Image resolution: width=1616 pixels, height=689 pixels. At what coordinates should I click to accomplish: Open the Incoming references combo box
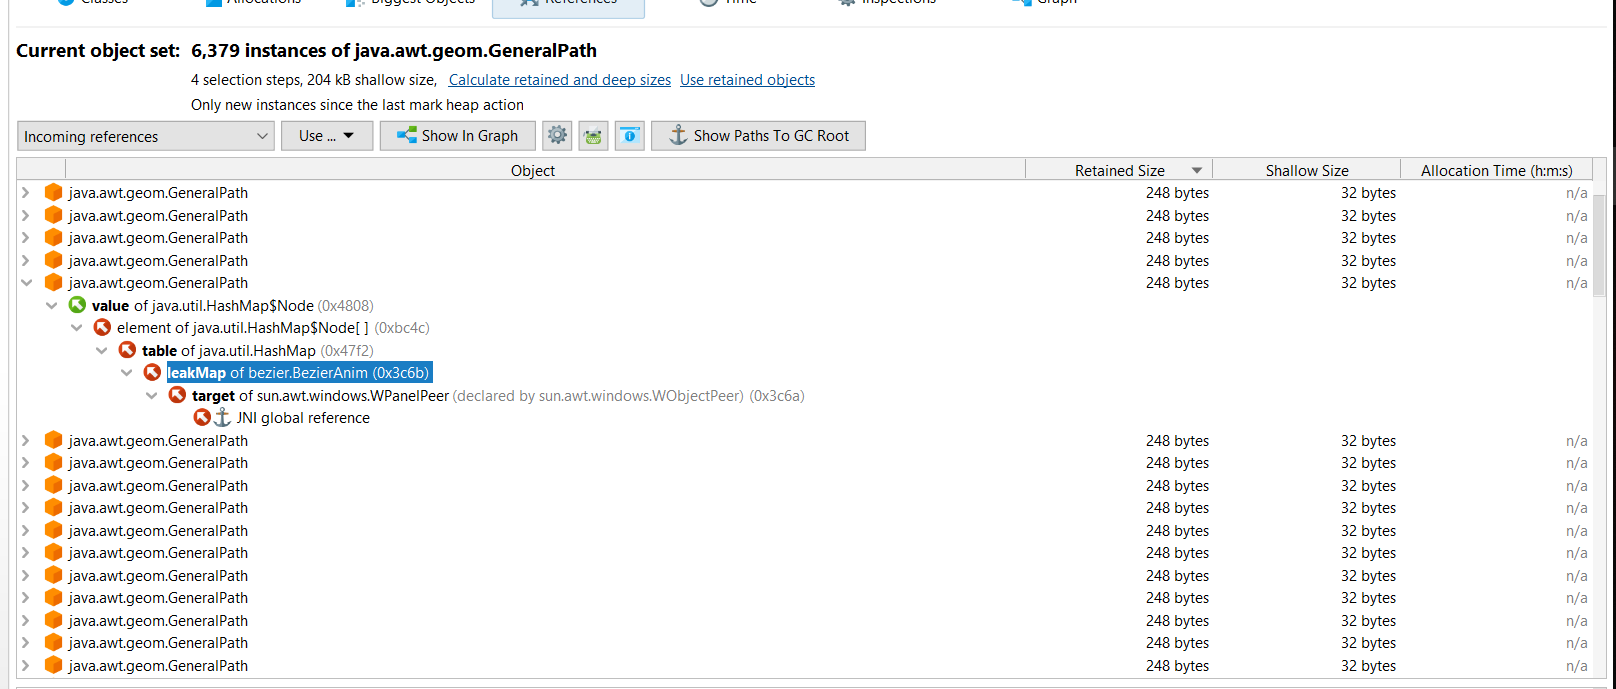[146, 136]
